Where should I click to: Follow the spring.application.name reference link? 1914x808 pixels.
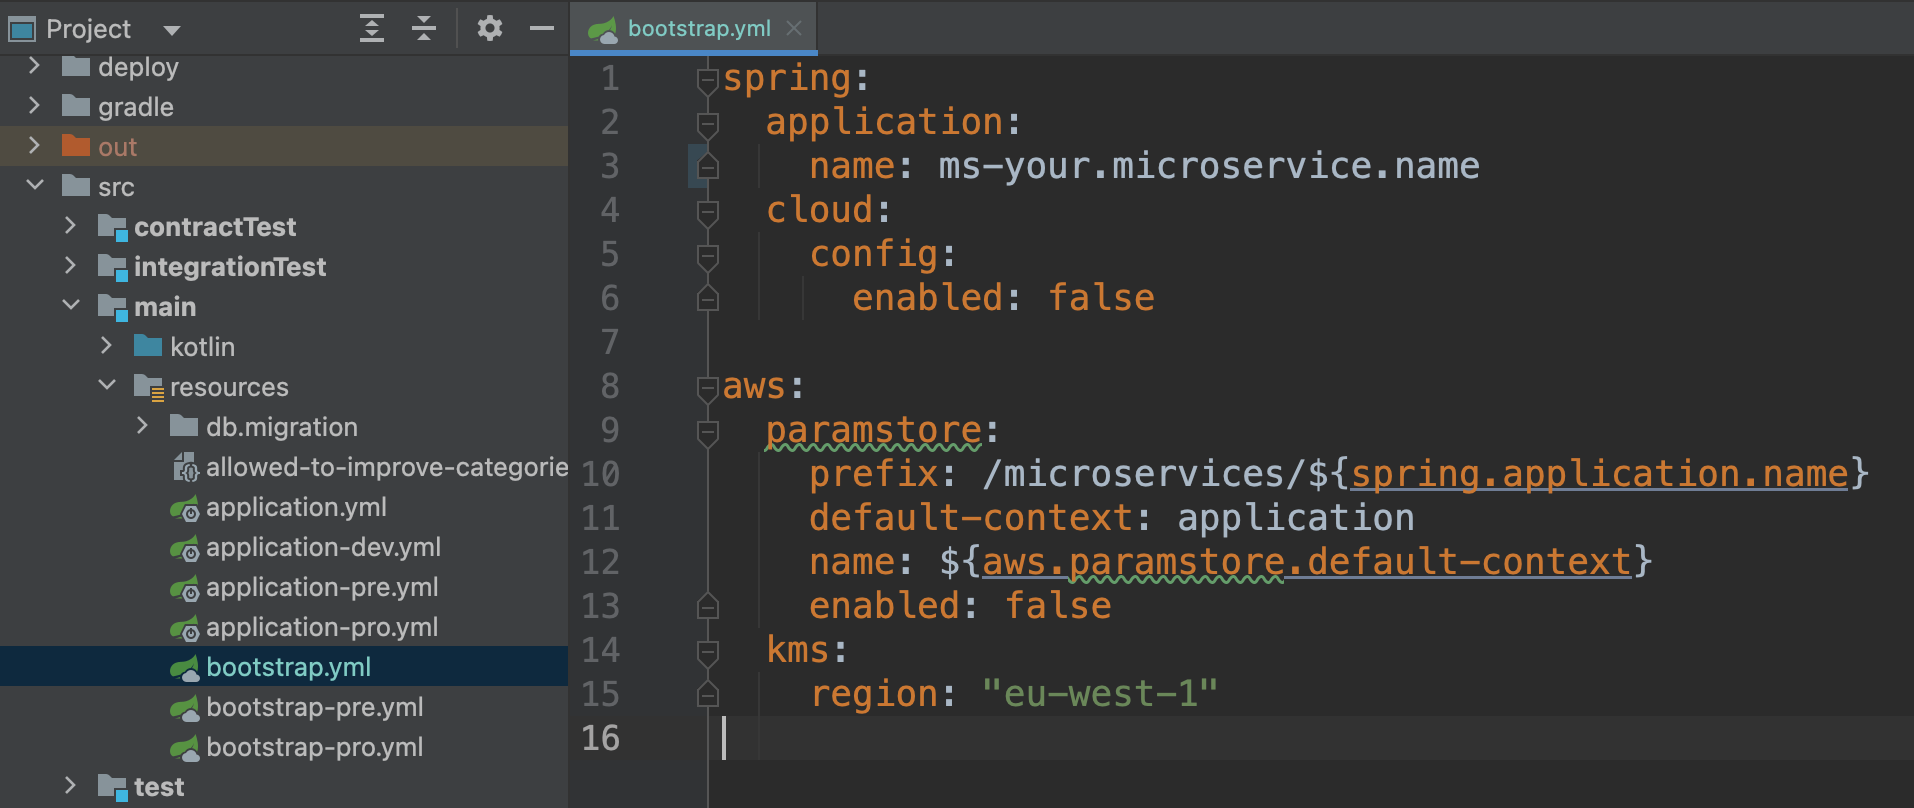click(1599, 473)
